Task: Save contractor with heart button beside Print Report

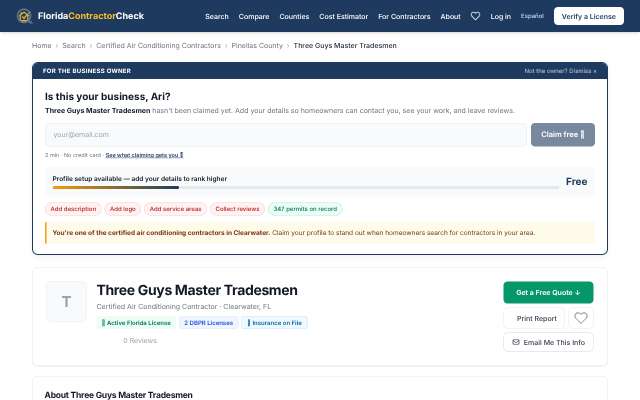Action: pos(581,318)
